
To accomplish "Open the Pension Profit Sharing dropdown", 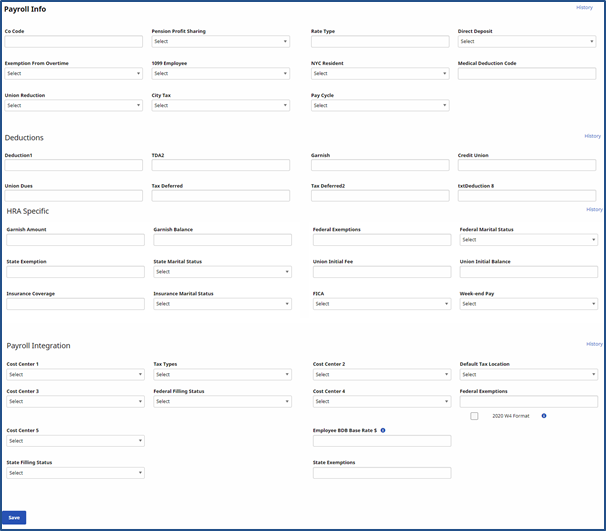I will 221,42.
